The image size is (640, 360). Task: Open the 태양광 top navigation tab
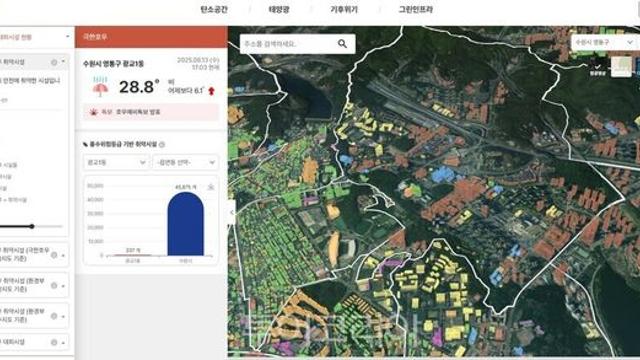[x=279, y=9]
